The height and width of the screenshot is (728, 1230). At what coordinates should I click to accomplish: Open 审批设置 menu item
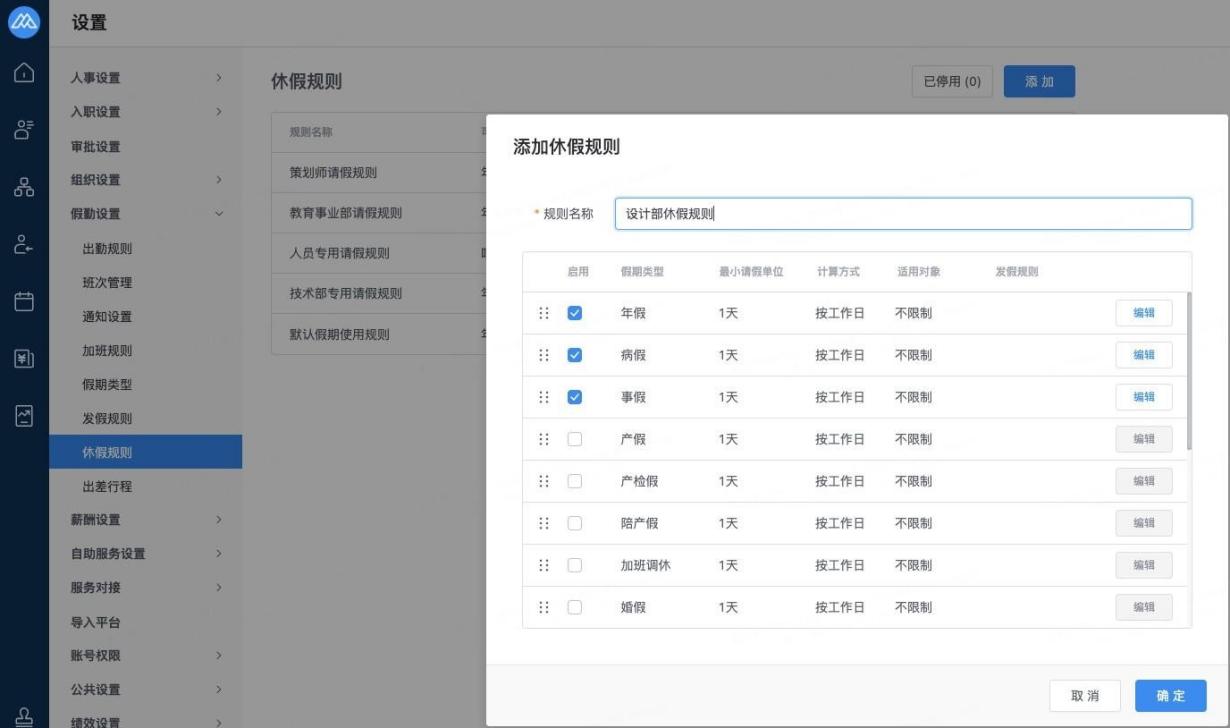(x=145, y=147)
